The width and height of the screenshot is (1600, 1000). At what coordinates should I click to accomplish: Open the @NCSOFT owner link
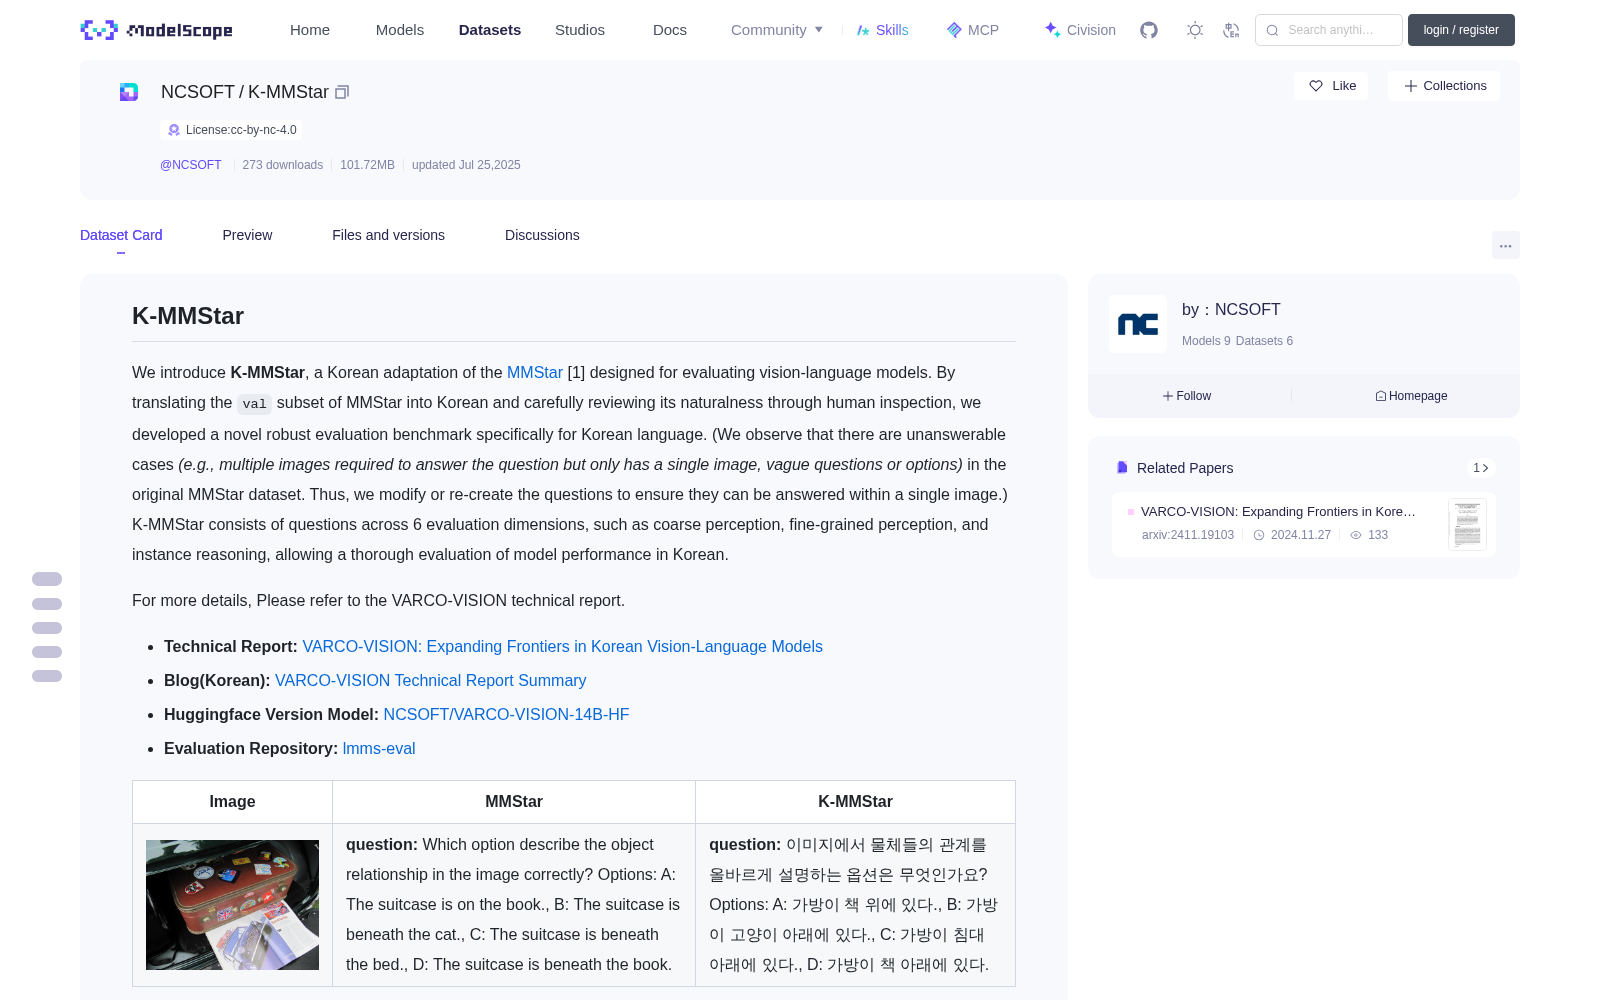[x=191, y=165]
